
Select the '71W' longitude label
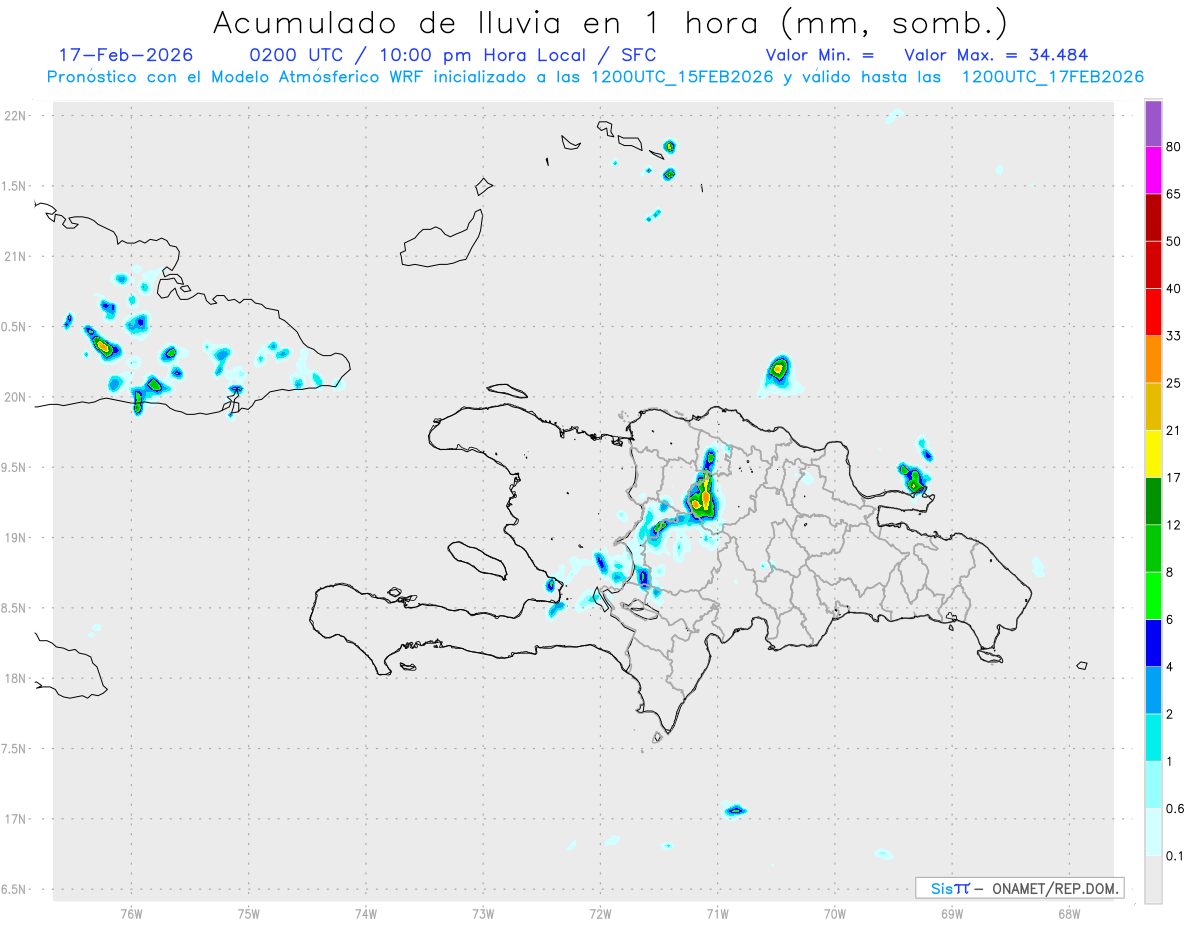pos(717,913)
